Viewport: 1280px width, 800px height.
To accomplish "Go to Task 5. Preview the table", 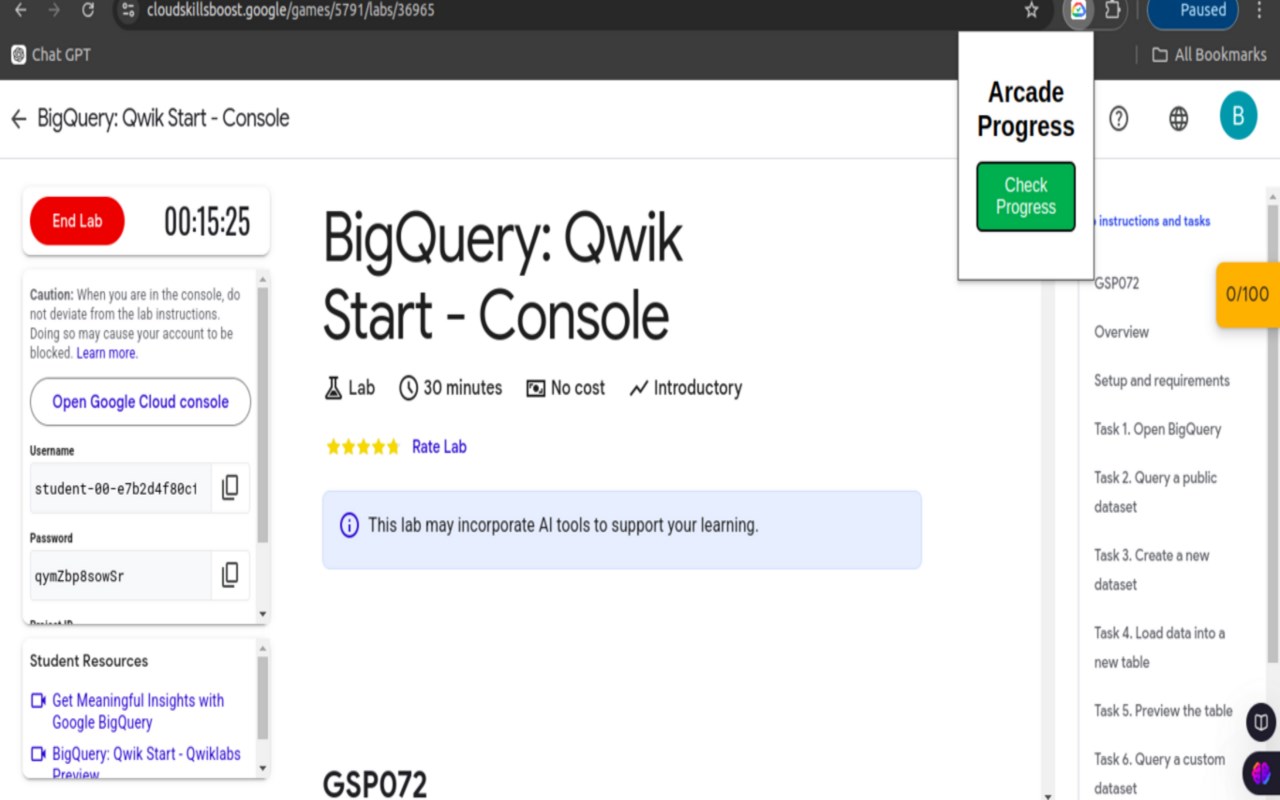I will click(x=1163, y=711).
